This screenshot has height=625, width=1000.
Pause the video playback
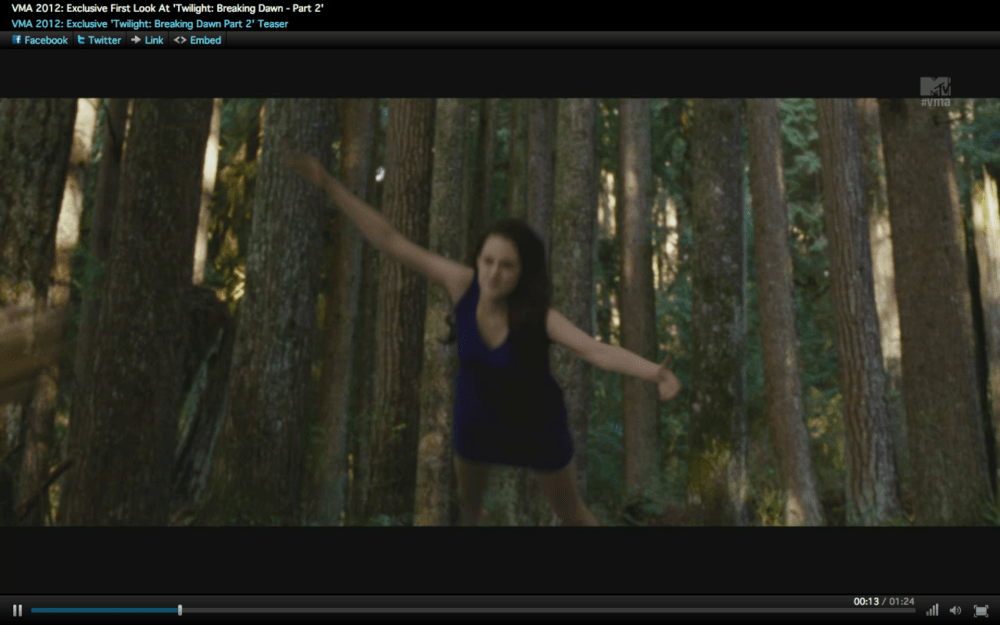[17, 610]
